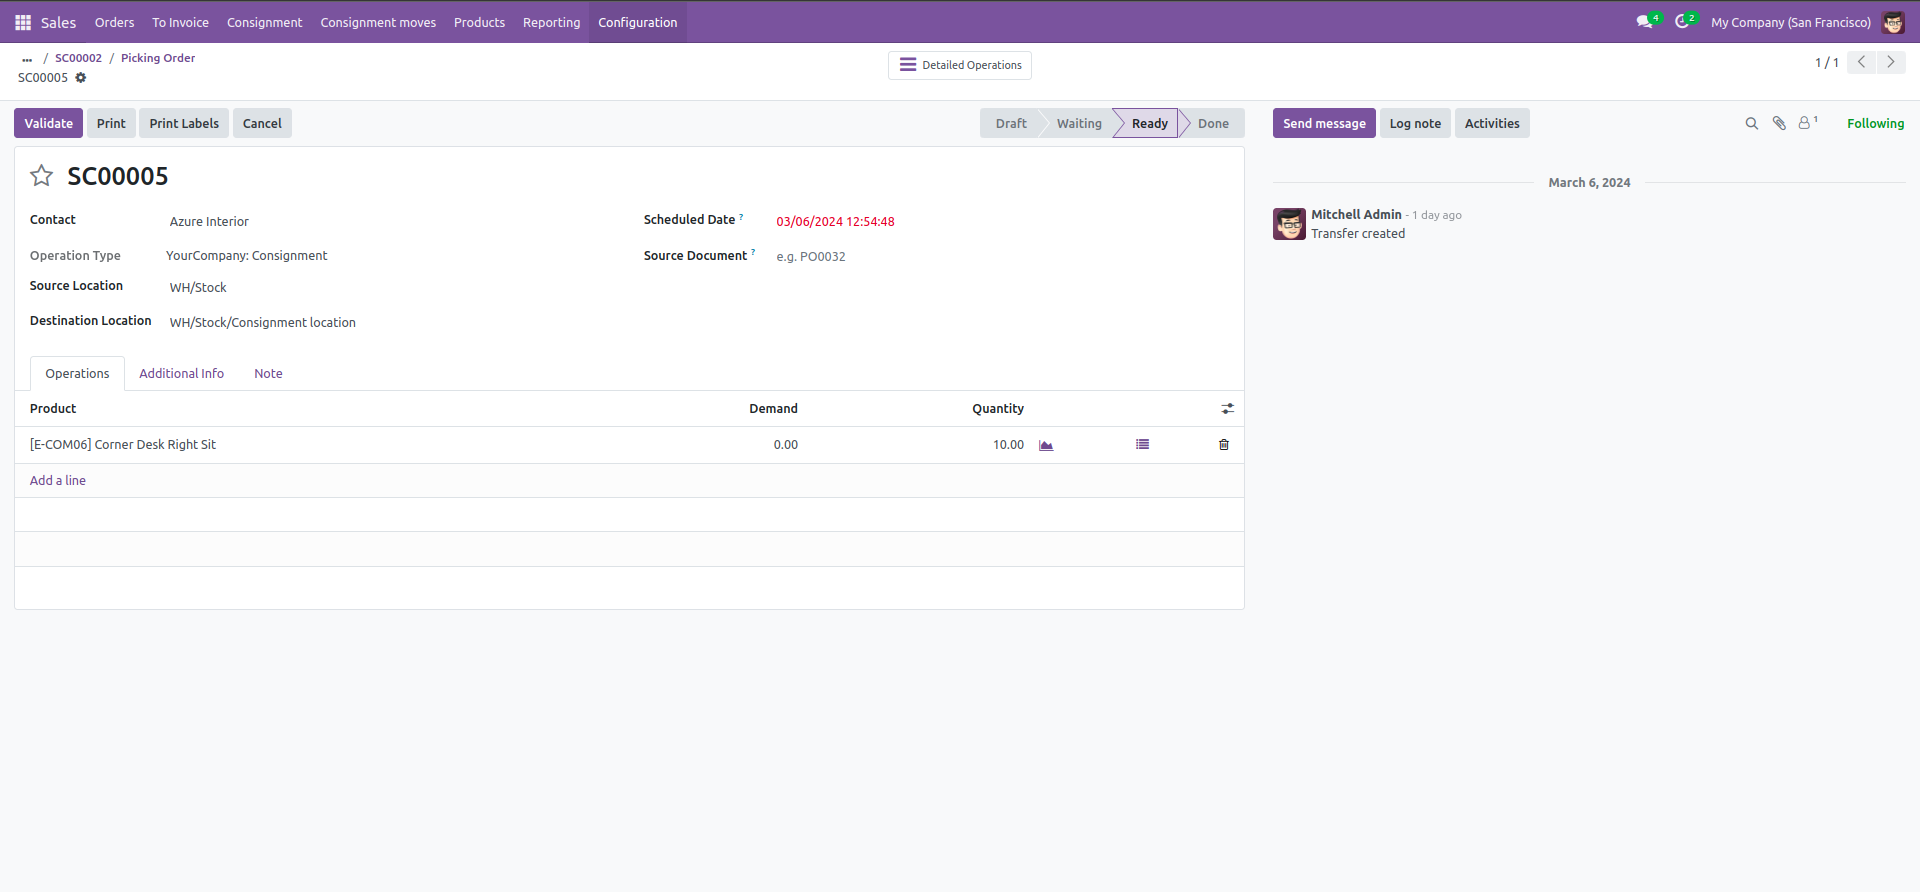Open optional columns settings icon
Screen dimensions: 1920x892
1228,409
